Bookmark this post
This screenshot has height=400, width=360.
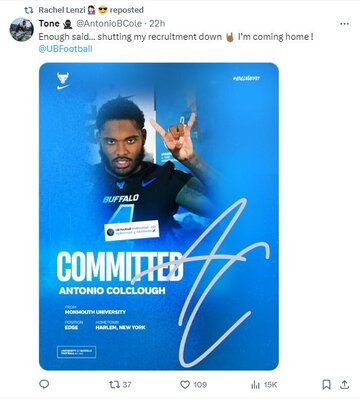327,384
